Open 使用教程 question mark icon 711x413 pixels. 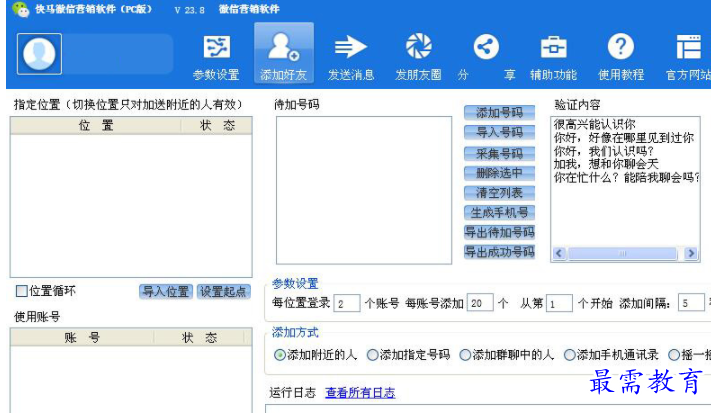(x=621, y=46)
